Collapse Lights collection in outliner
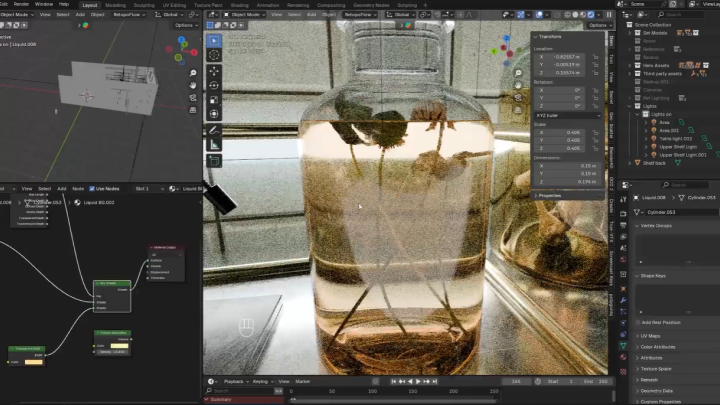 click(630, 107)
